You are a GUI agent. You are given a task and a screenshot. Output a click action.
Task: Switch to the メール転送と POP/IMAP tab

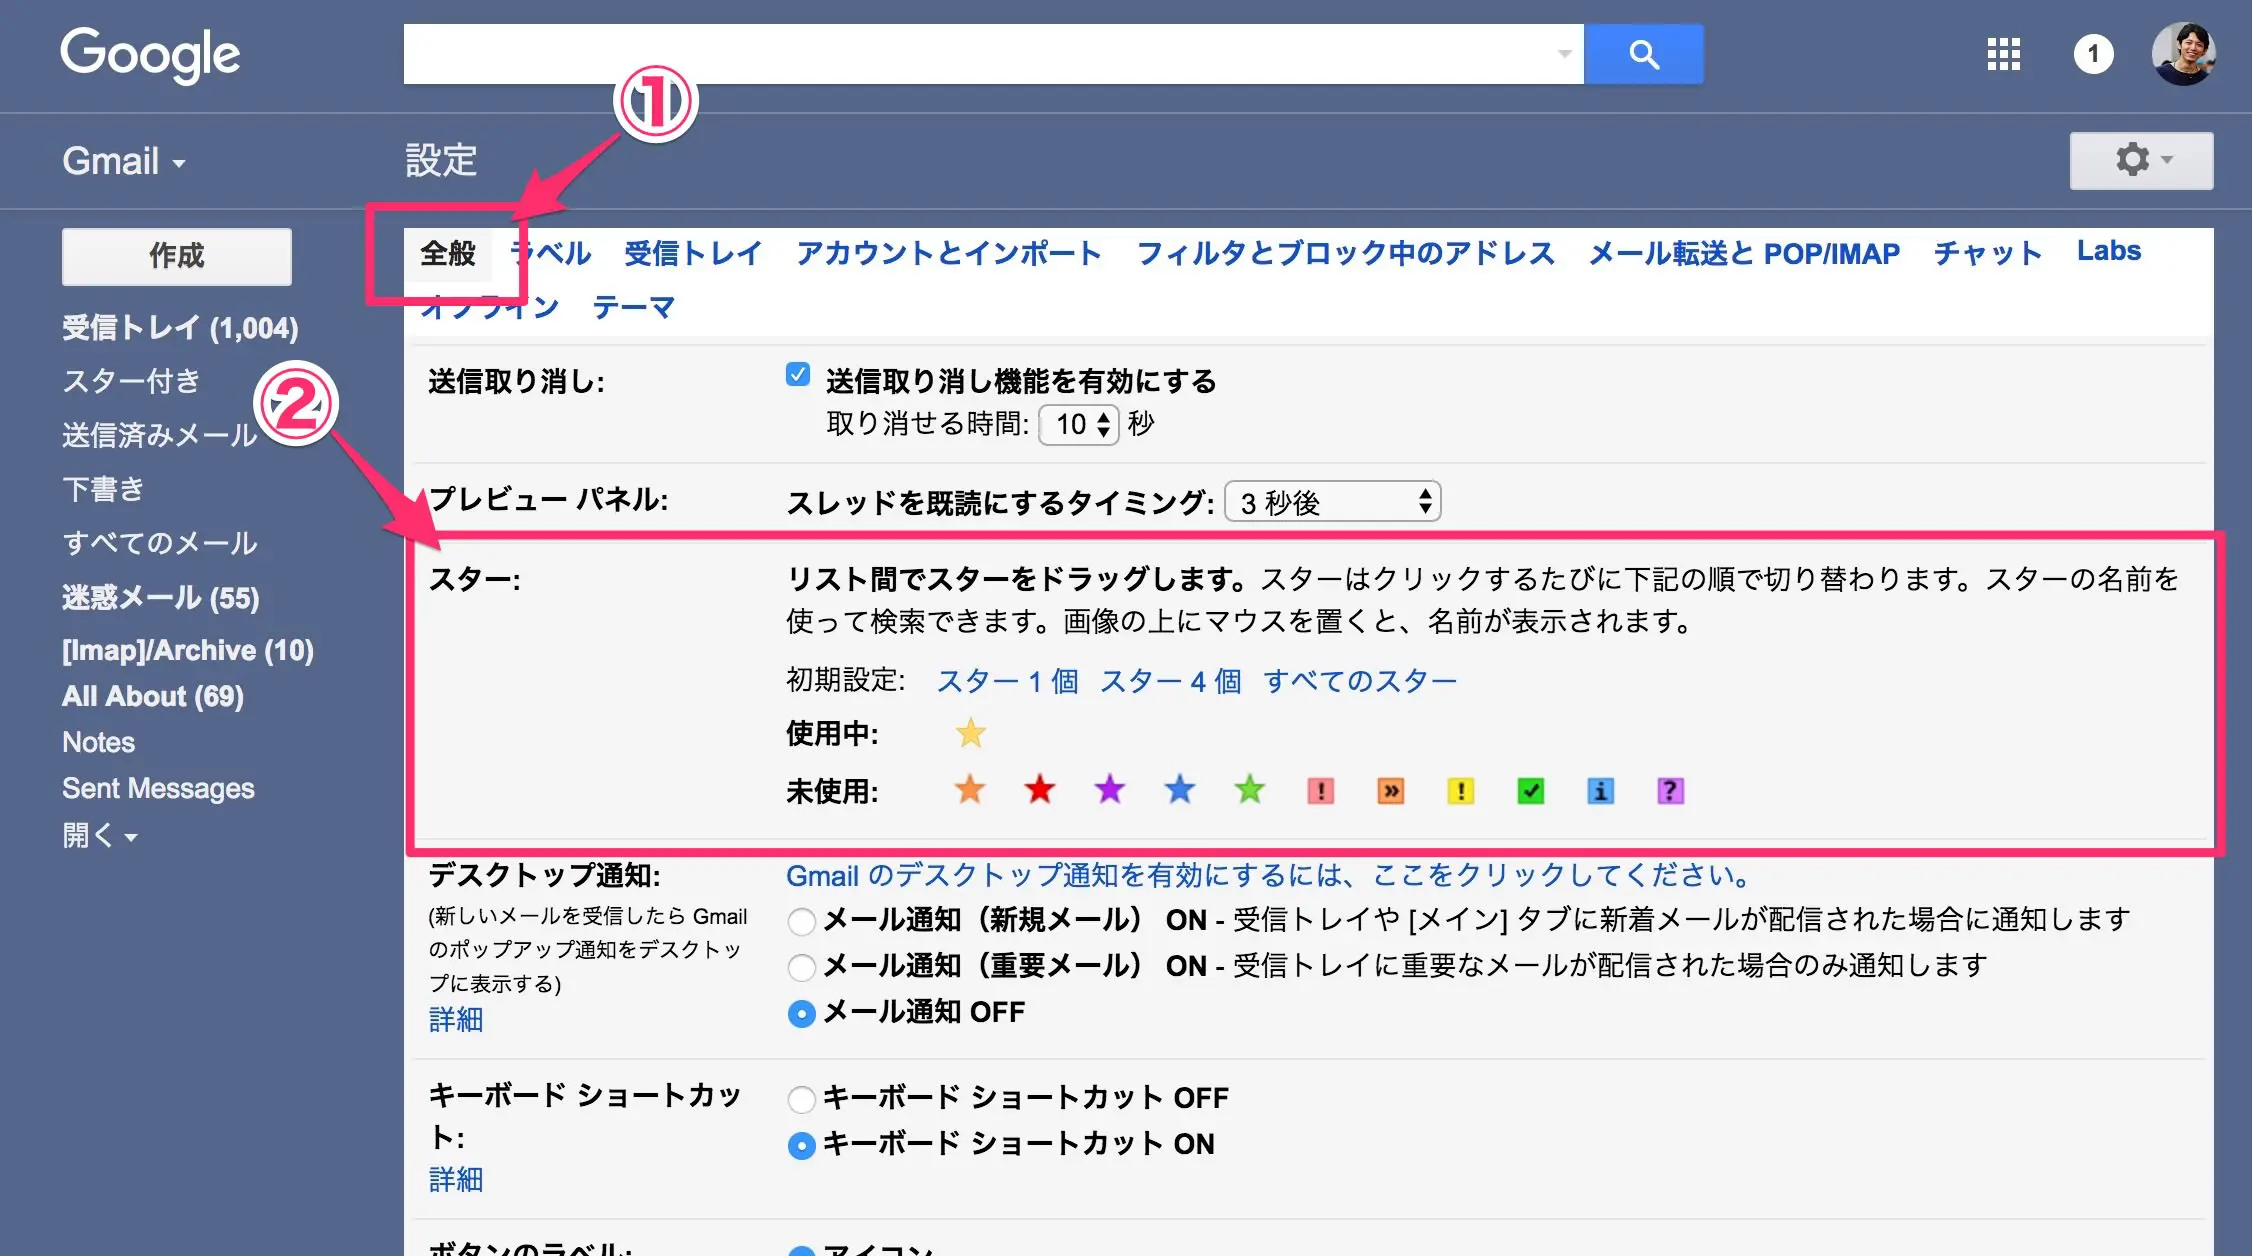click(x=1745, y=254)
